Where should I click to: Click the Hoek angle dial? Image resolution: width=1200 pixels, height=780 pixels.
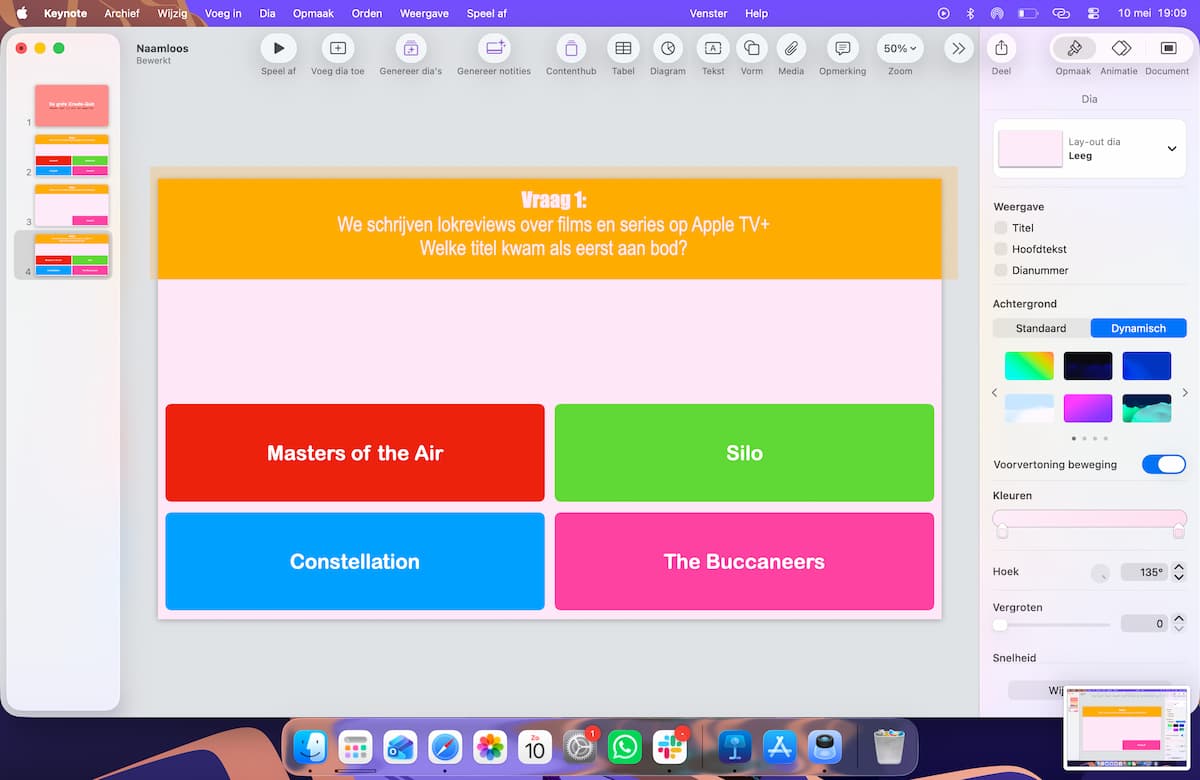[x=1100, y=573]
